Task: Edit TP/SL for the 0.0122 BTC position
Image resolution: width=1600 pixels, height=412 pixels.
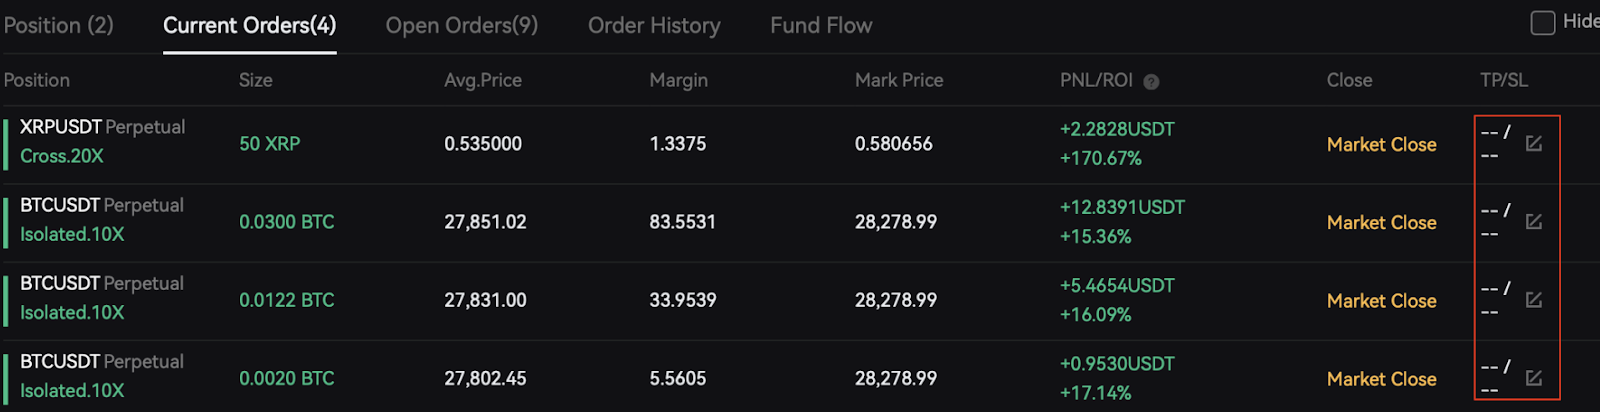Action: pyautogui.click(x=1533, y=300)
